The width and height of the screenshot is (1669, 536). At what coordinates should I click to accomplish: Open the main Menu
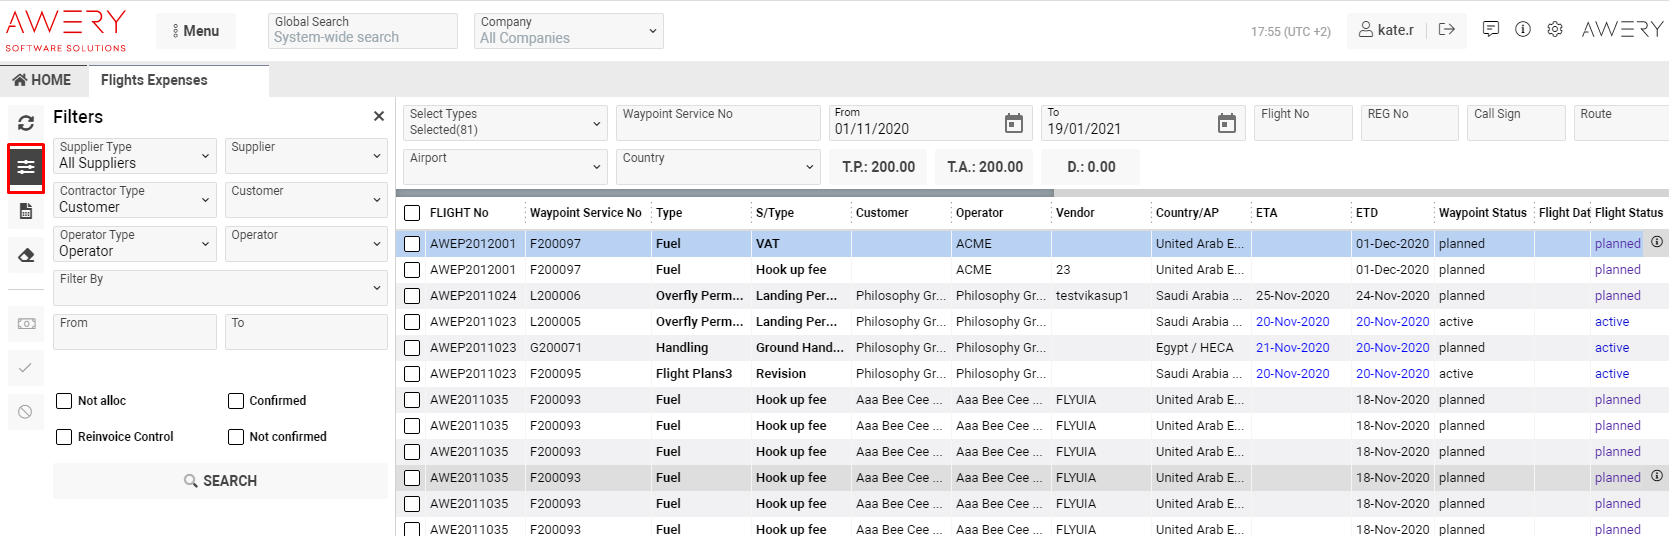(195, 31)
